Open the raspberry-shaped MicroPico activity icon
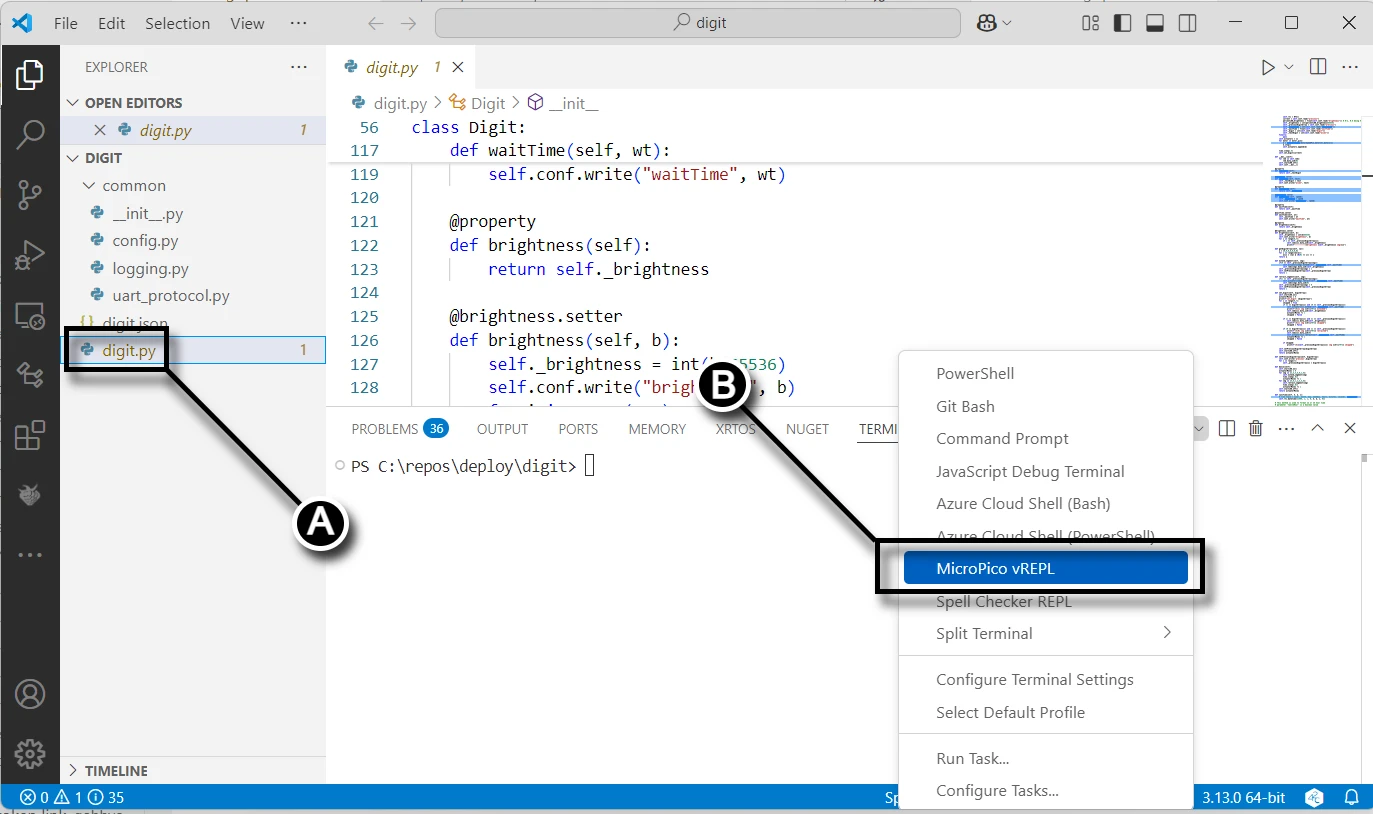The width and height of the screenshot is (1373, 814). (x=30, y=494)
